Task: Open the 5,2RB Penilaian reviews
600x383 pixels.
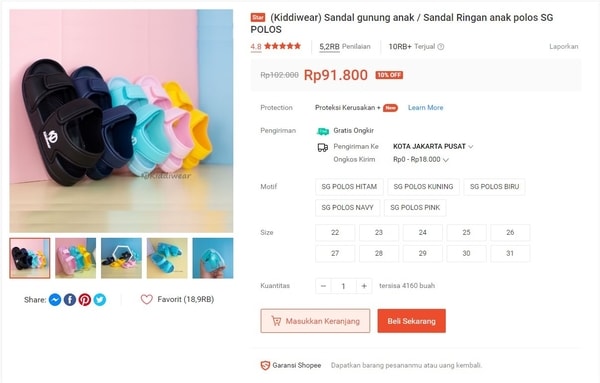Action: click(x=345, y=47)
